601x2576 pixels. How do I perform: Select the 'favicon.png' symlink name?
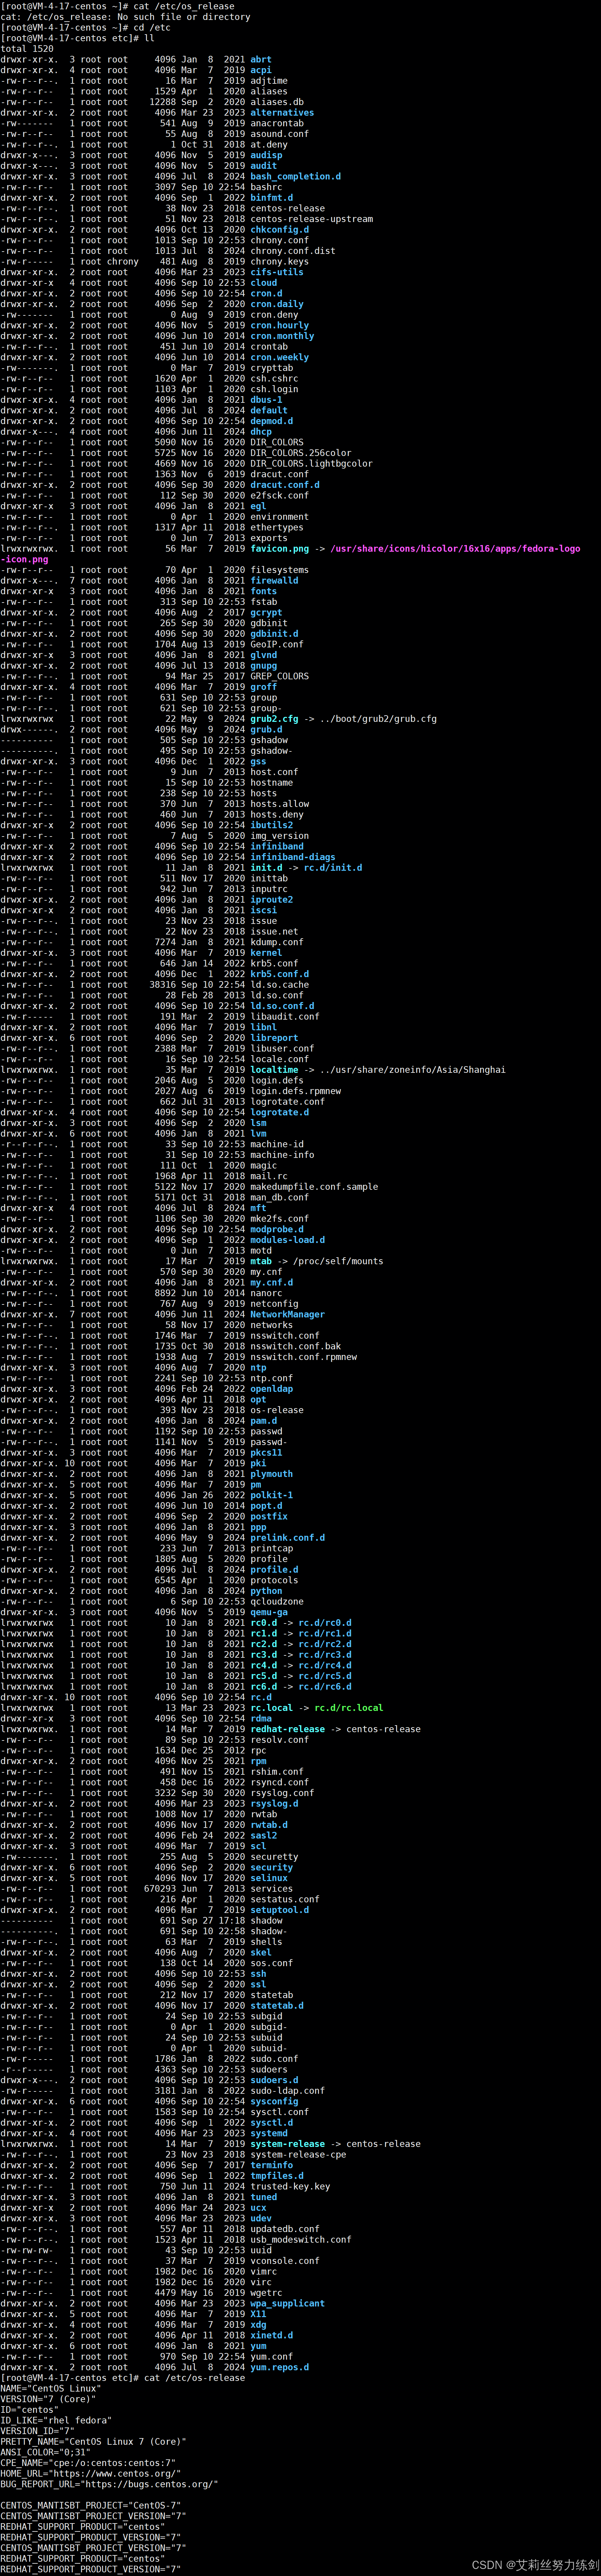tap(279, 548)
